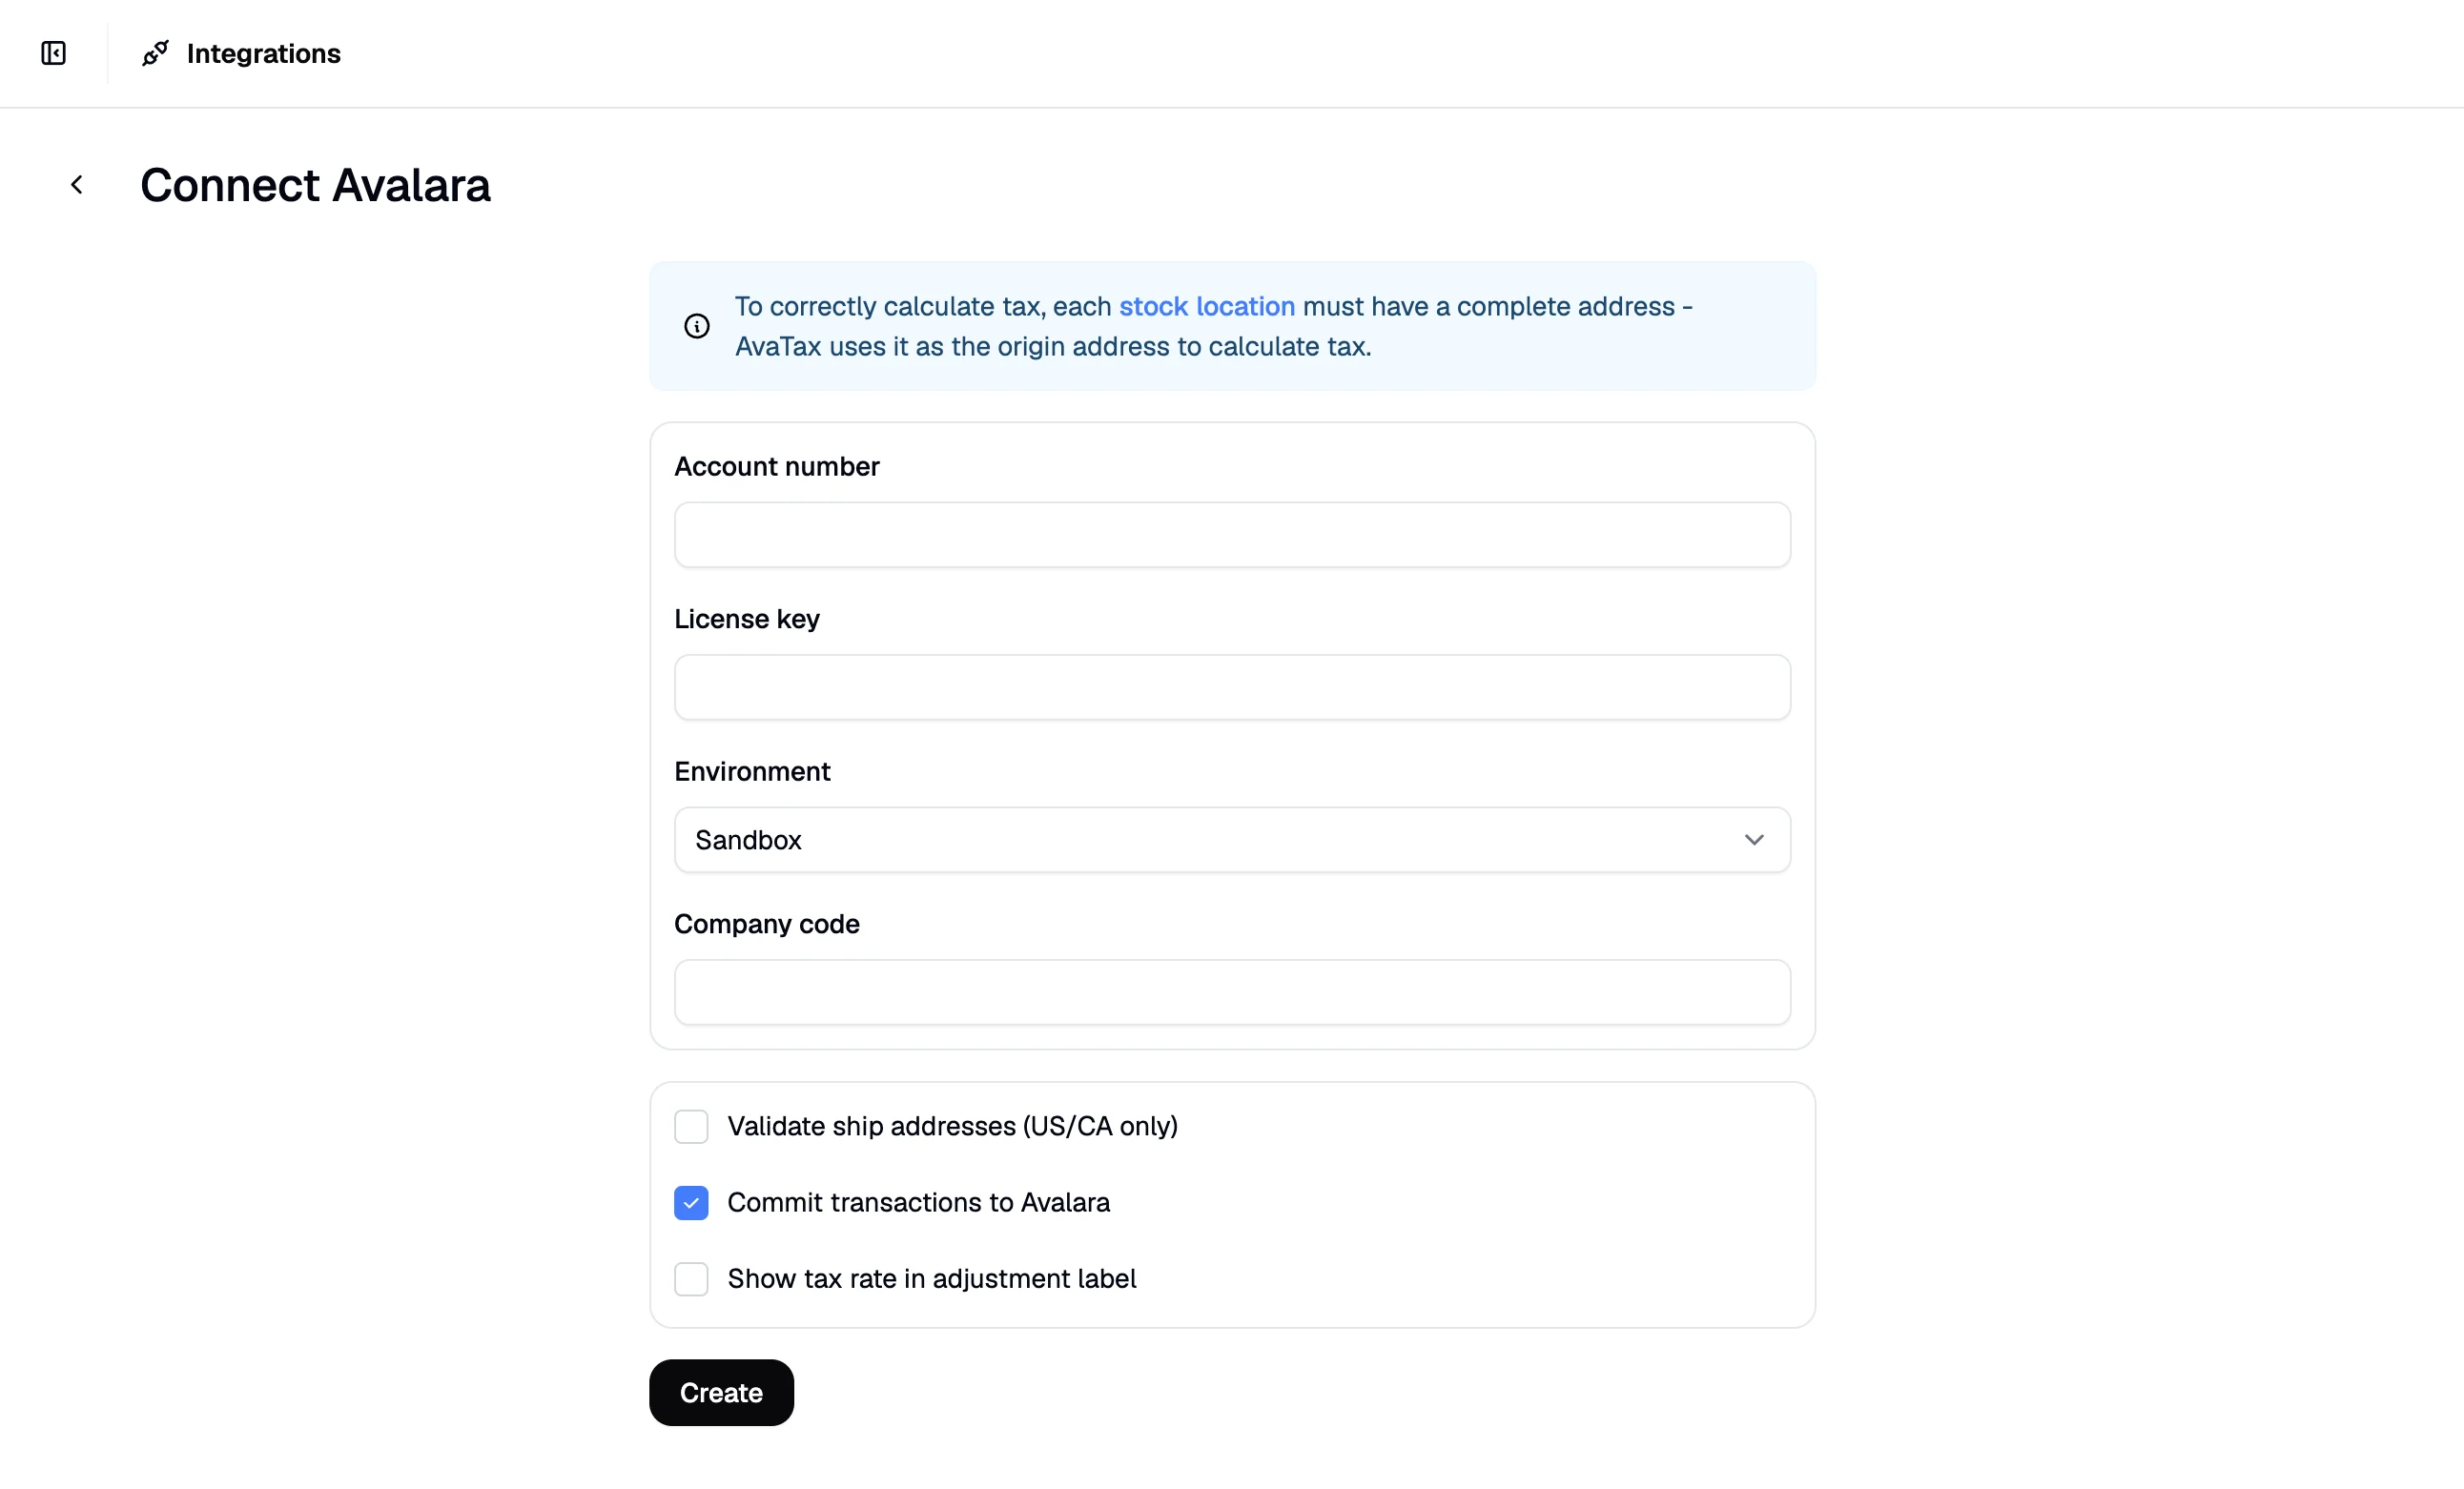Focus the Account number field
2464x1489 pixels.
coord(1232,535)
